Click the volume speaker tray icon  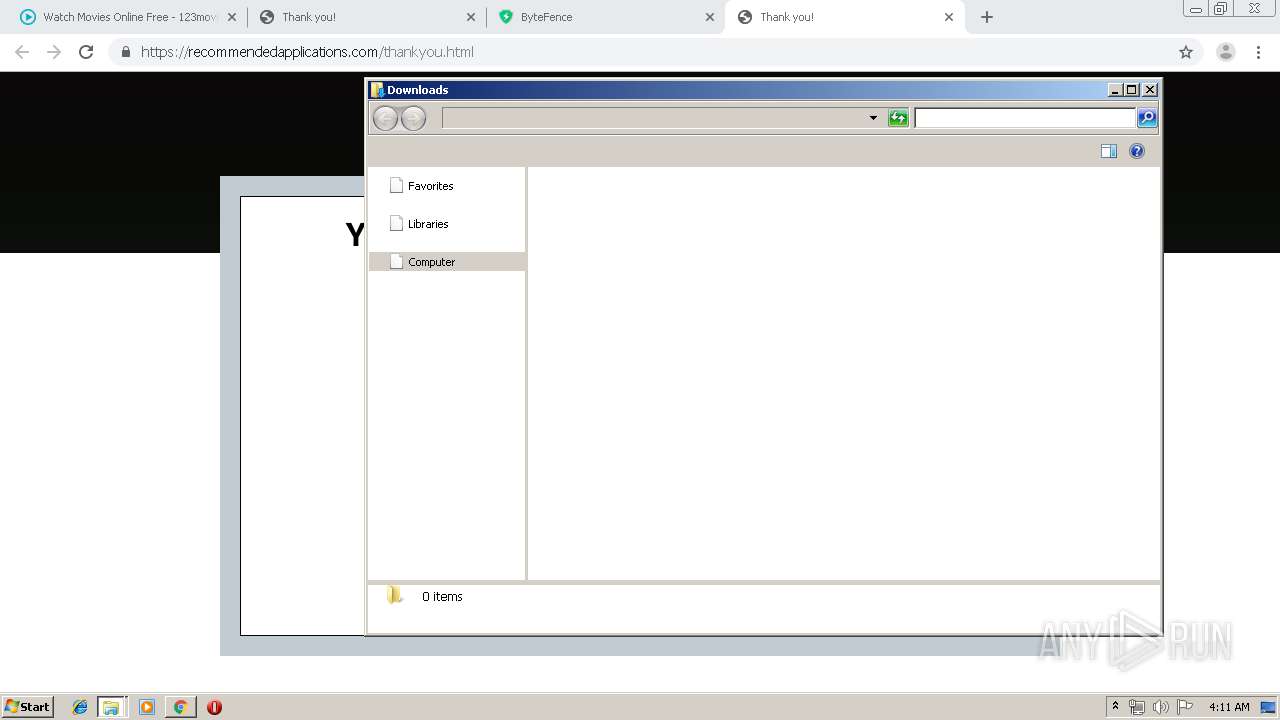(1161, 707)
